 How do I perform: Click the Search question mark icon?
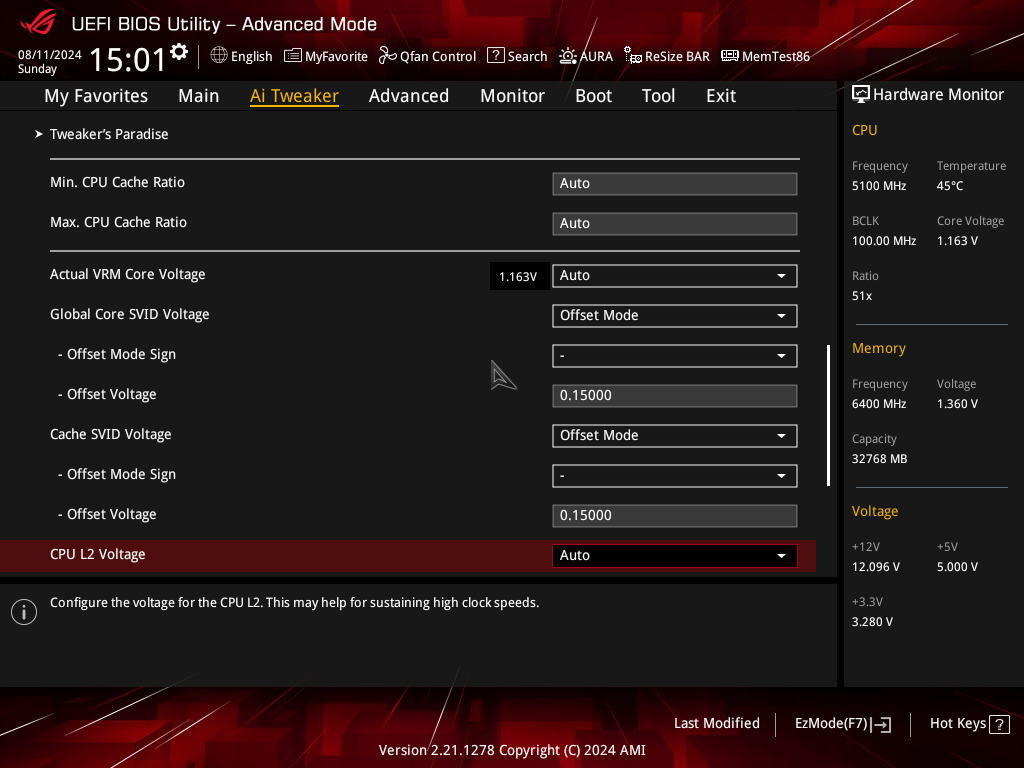tap(496, 56)
